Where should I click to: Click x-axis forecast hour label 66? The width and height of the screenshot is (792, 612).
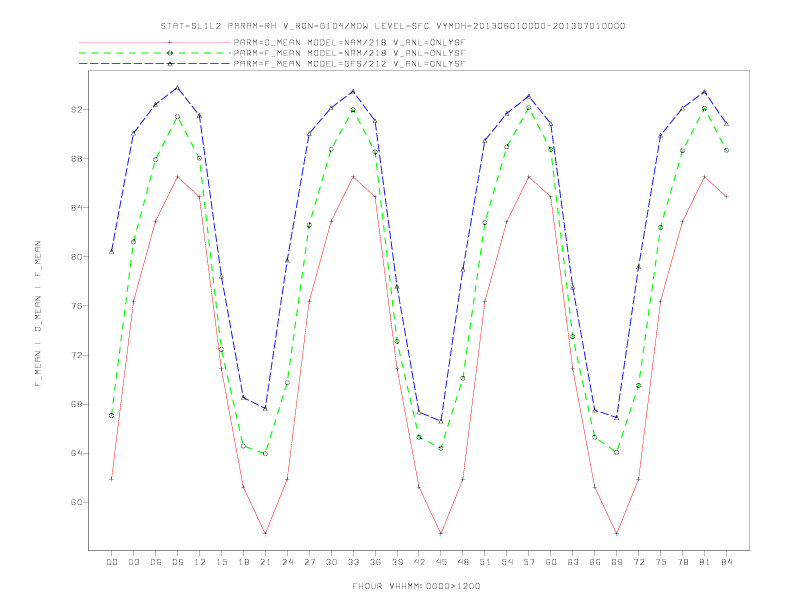595,562
